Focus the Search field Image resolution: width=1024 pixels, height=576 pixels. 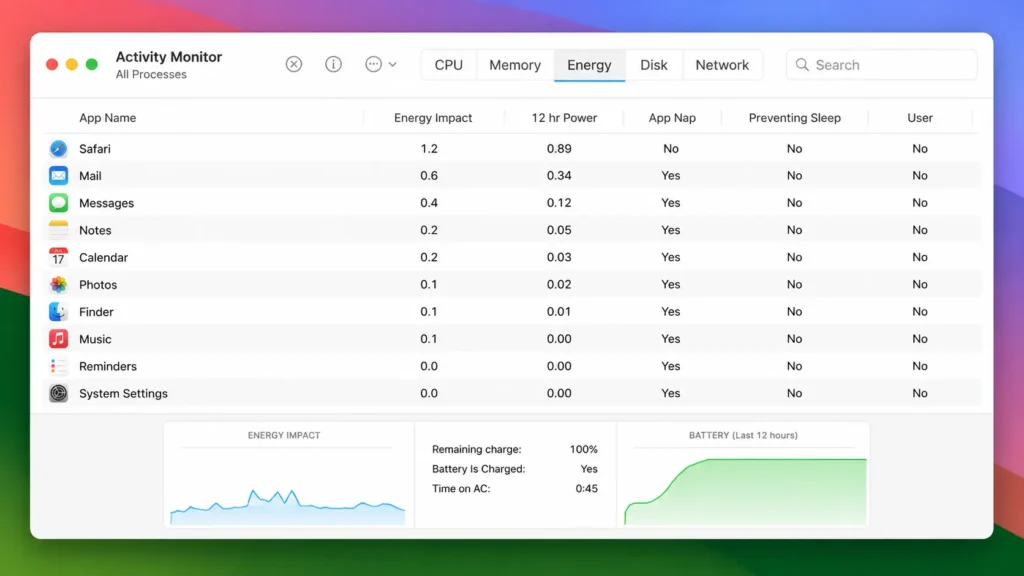point(882,65)
